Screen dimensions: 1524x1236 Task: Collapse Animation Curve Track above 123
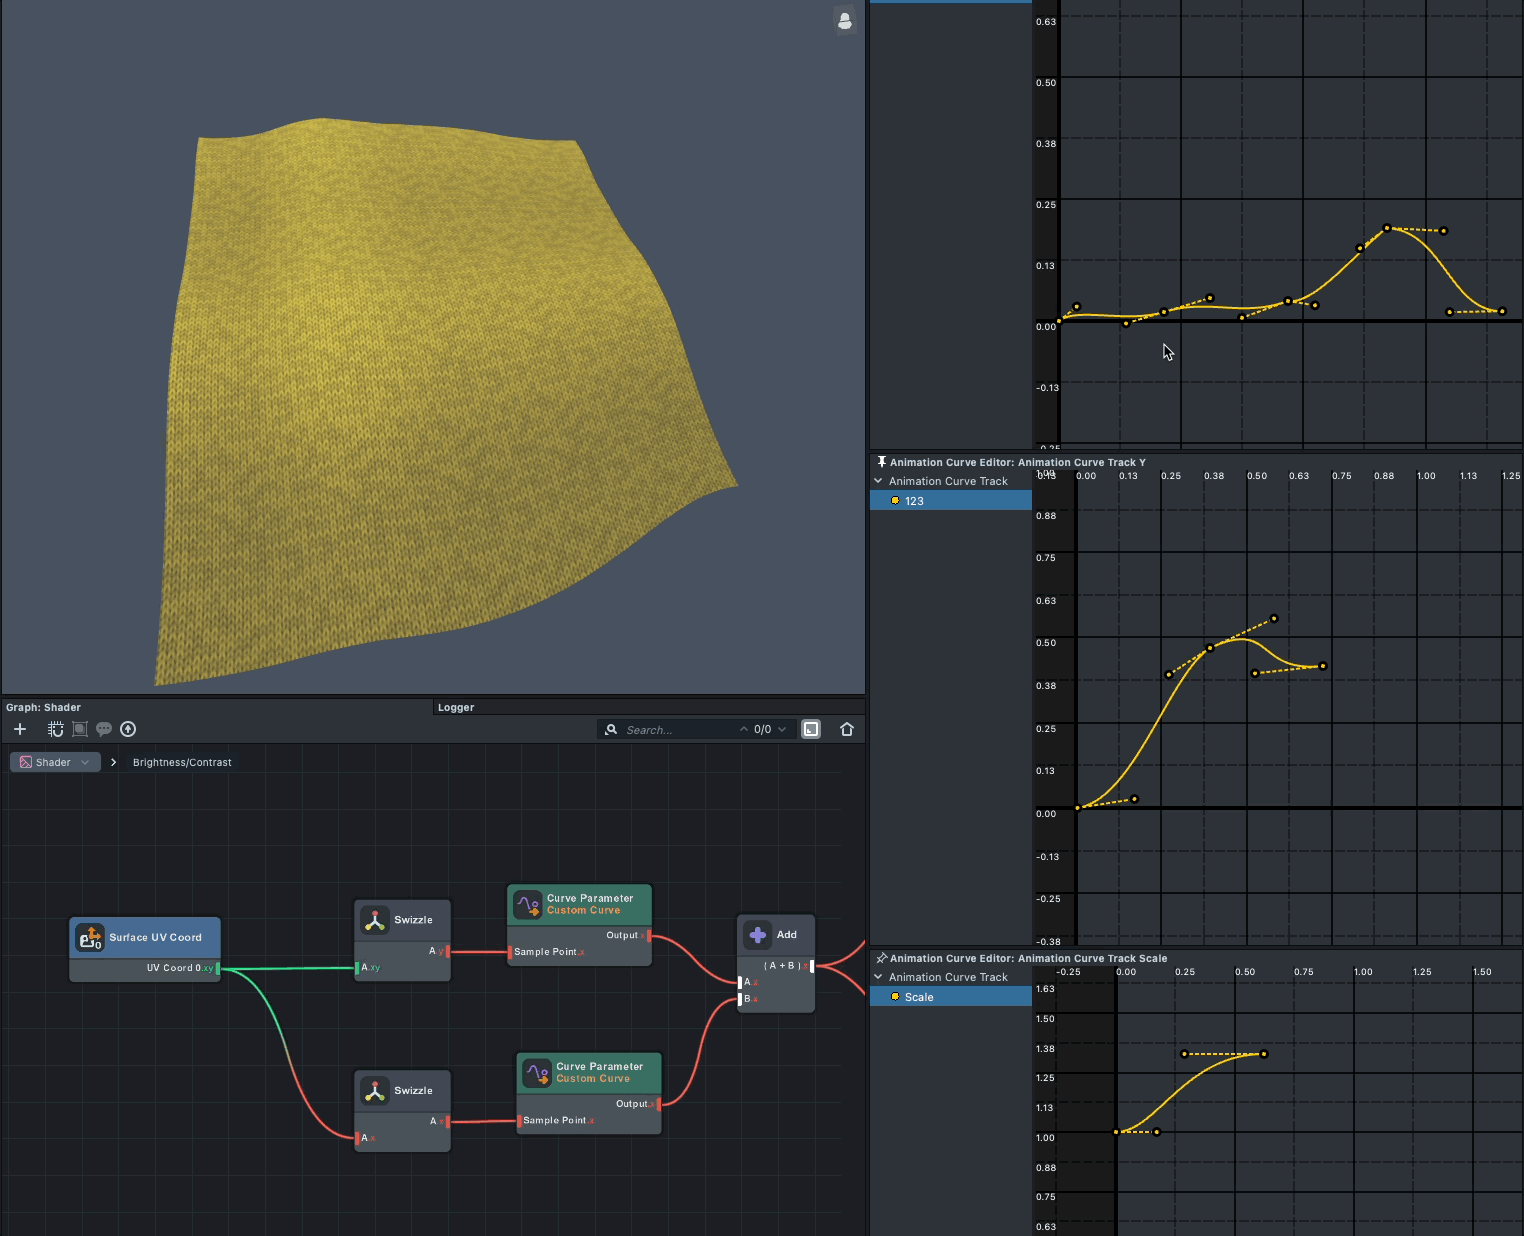(879, 481)
